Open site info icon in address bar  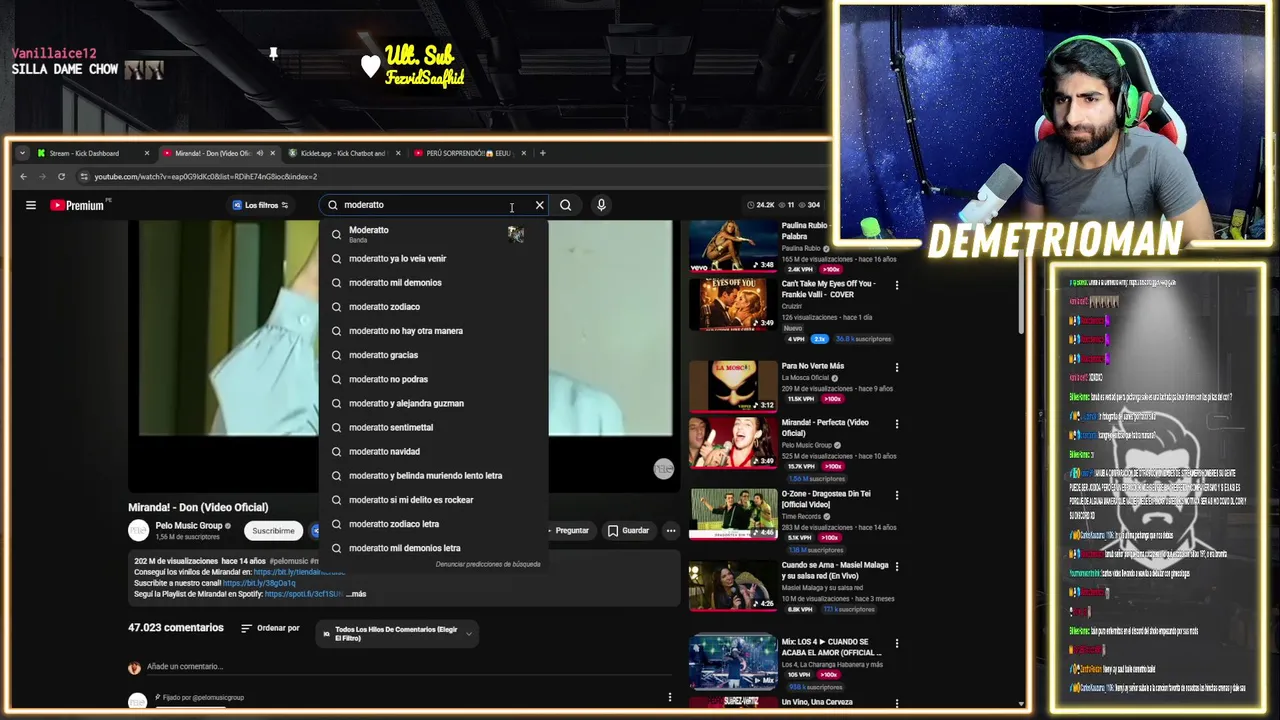[84, 177]
